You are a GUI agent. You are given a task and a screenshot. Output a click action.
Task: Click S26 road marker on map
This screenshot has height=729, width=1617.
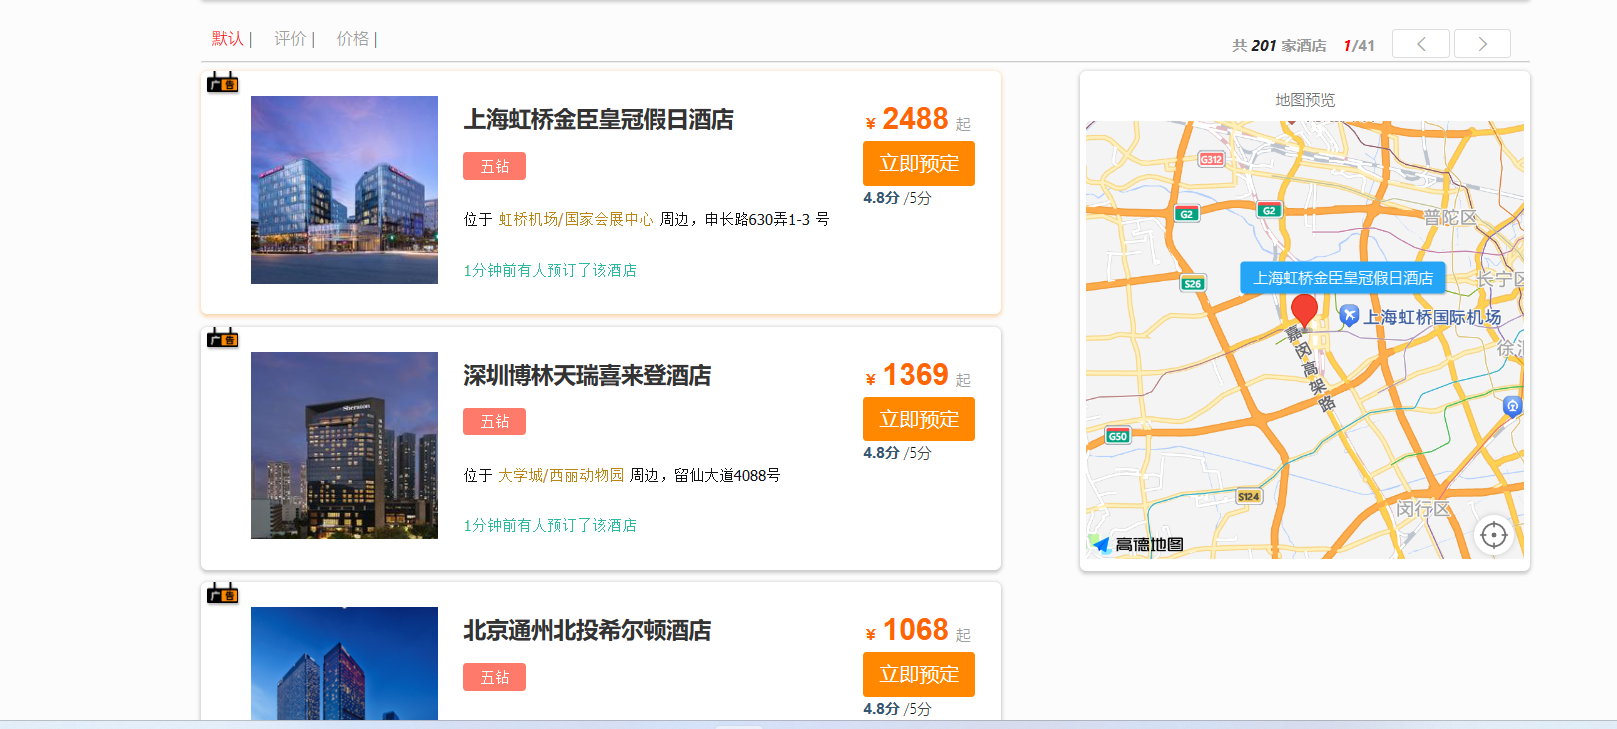pyautogui.click(x=1193, y=284)
